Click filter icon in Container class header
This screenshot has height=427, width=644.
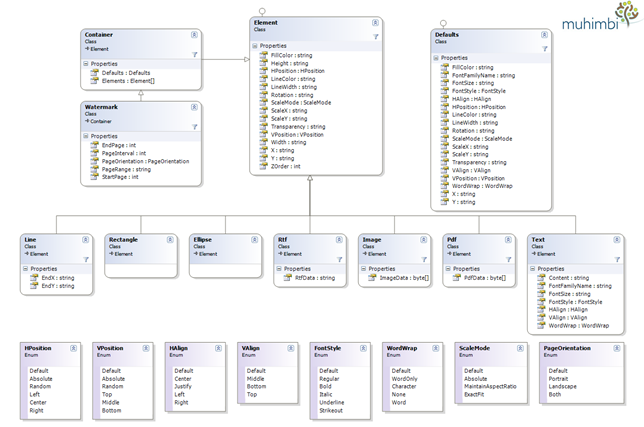click(194, 55)
